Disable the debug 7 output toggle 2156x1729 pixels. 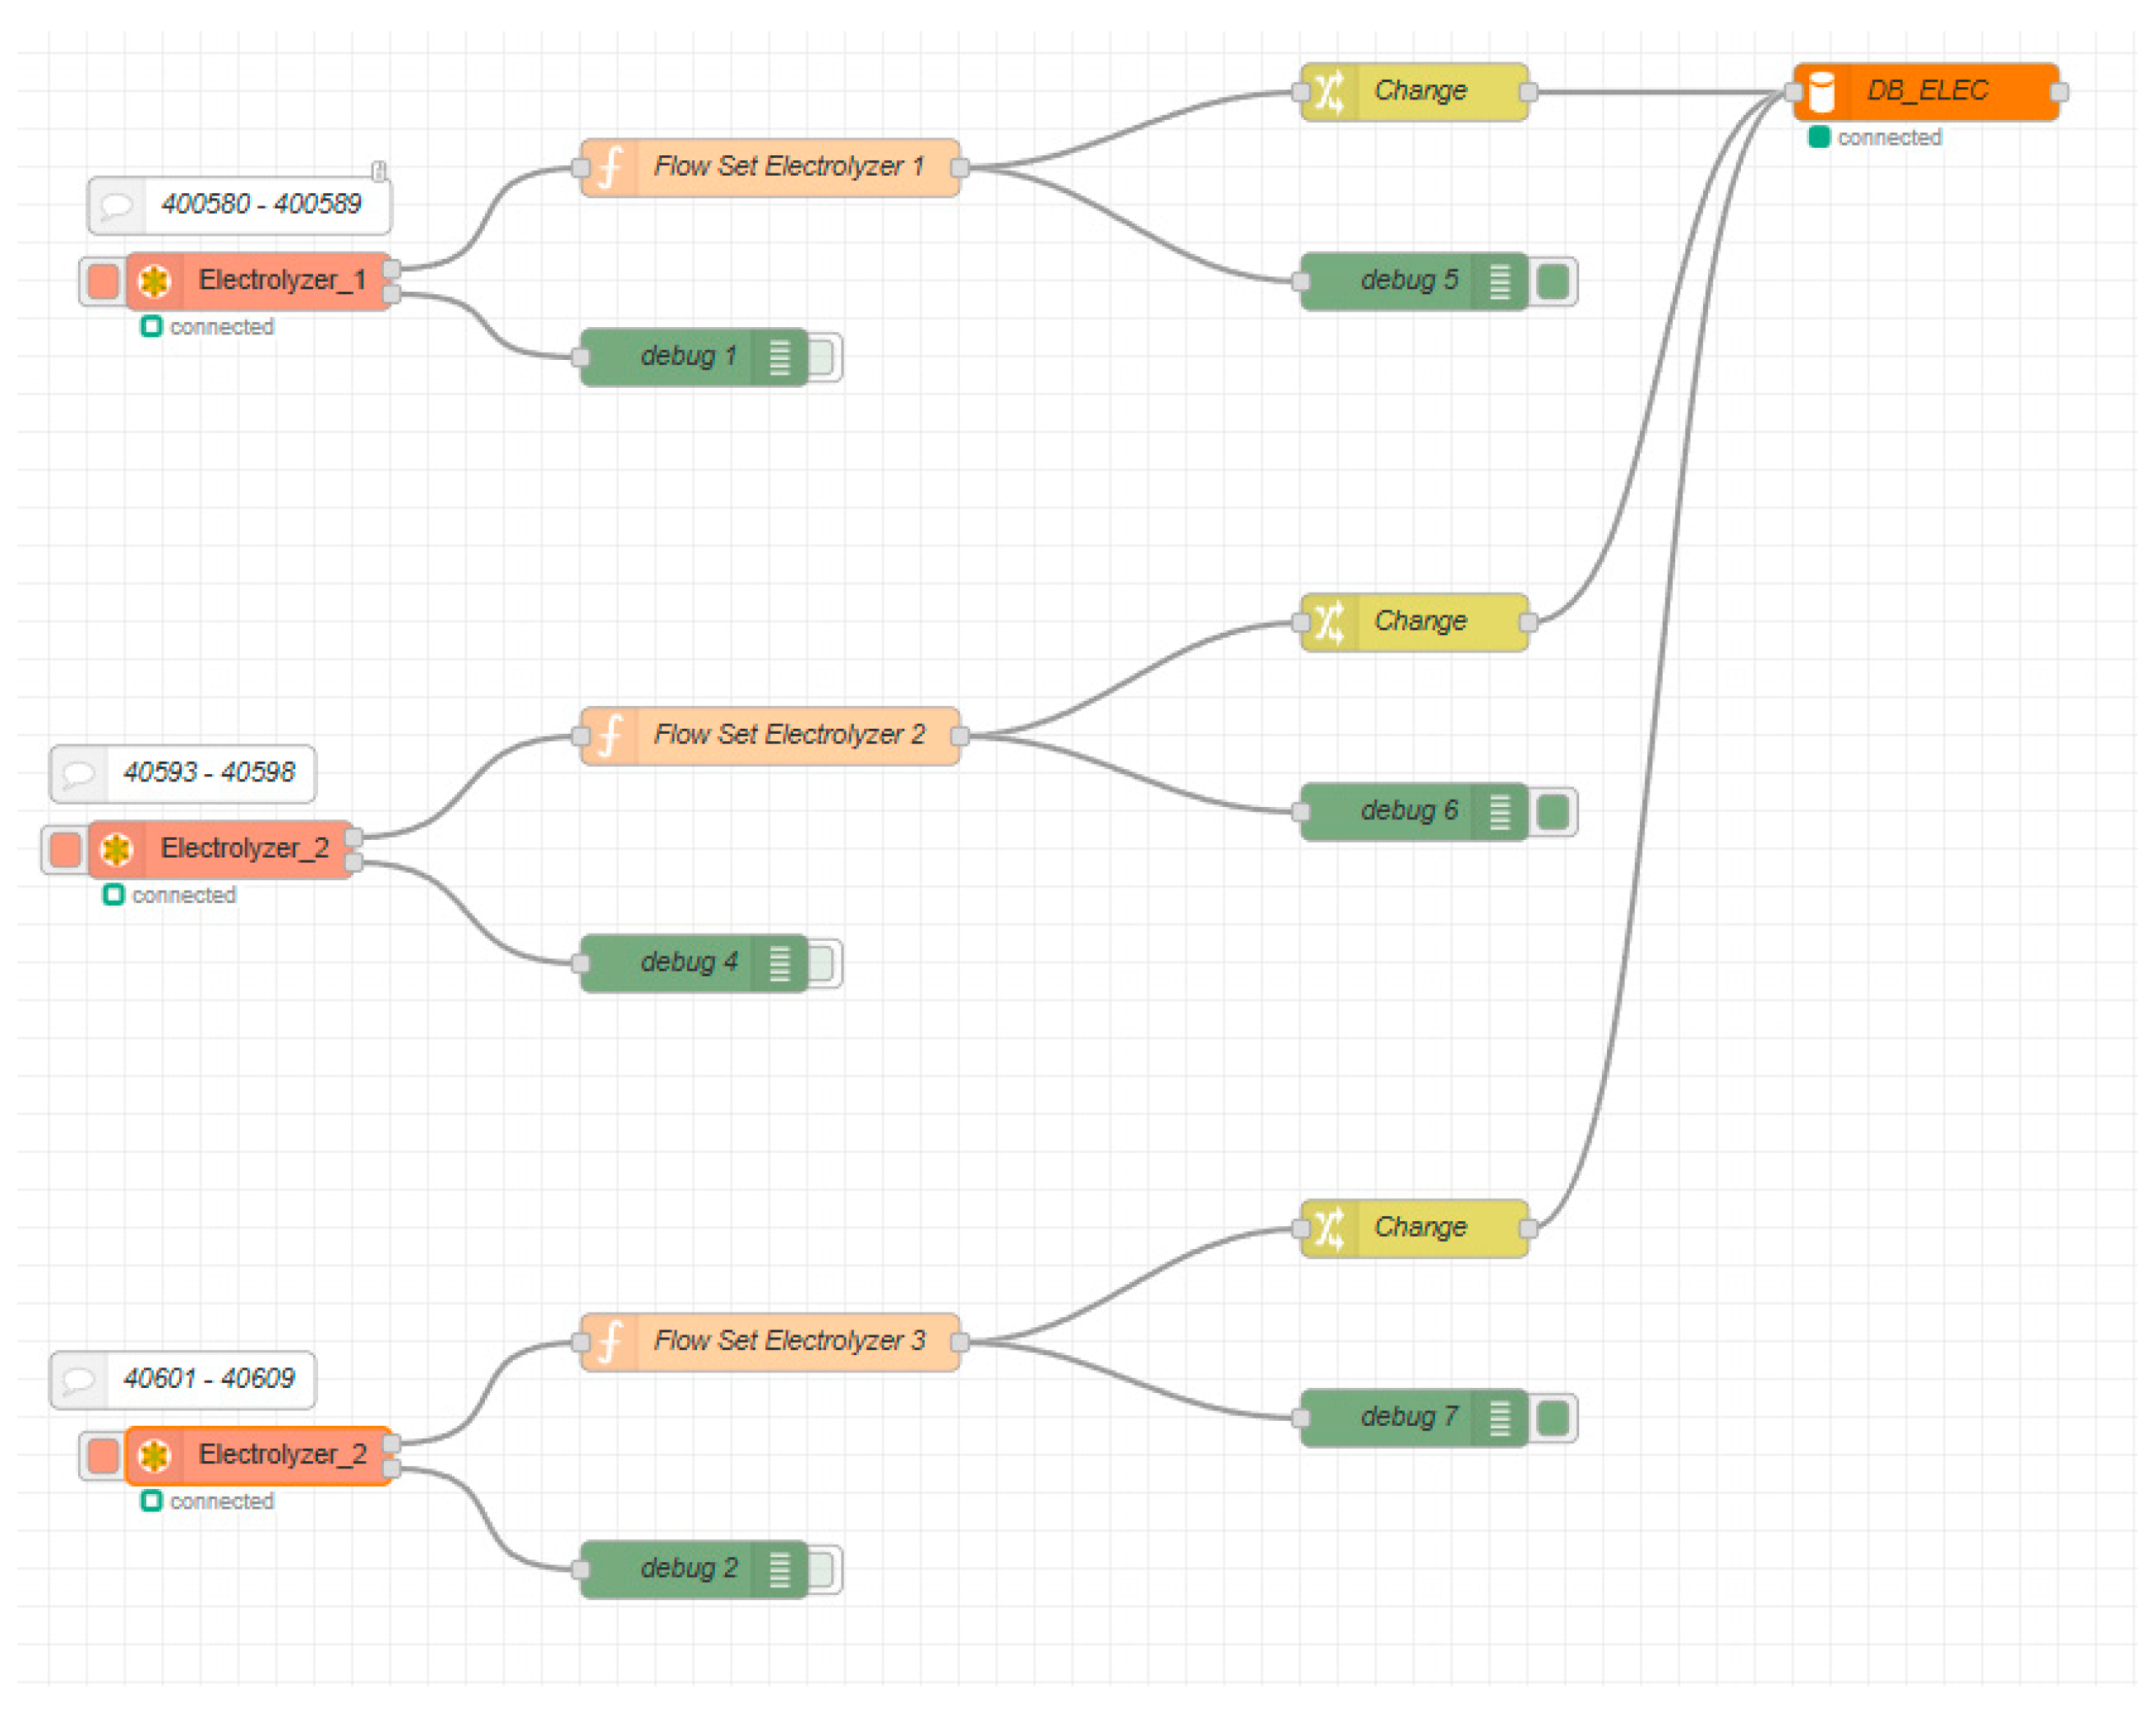(1553, 1418)
